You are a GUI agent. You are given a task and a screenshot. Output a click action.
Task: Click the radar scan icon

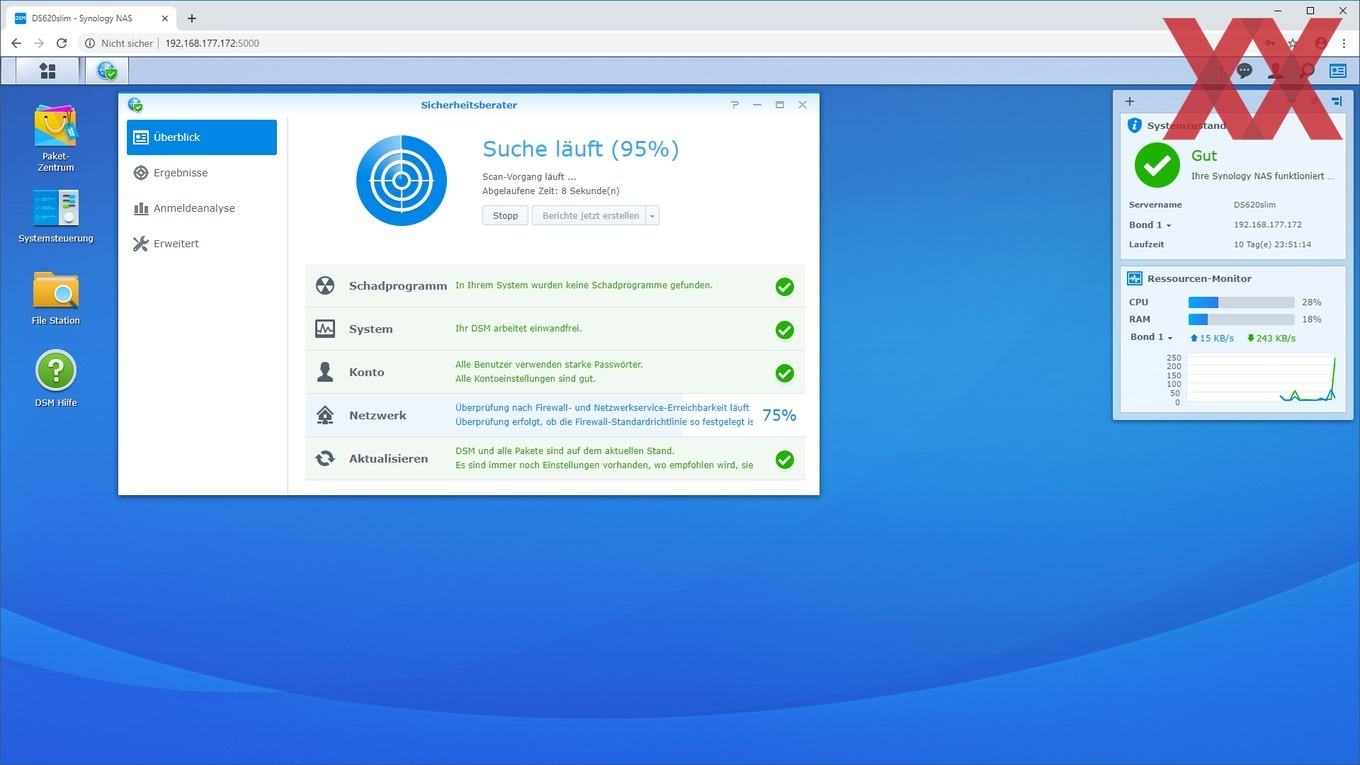click(401, 180)
